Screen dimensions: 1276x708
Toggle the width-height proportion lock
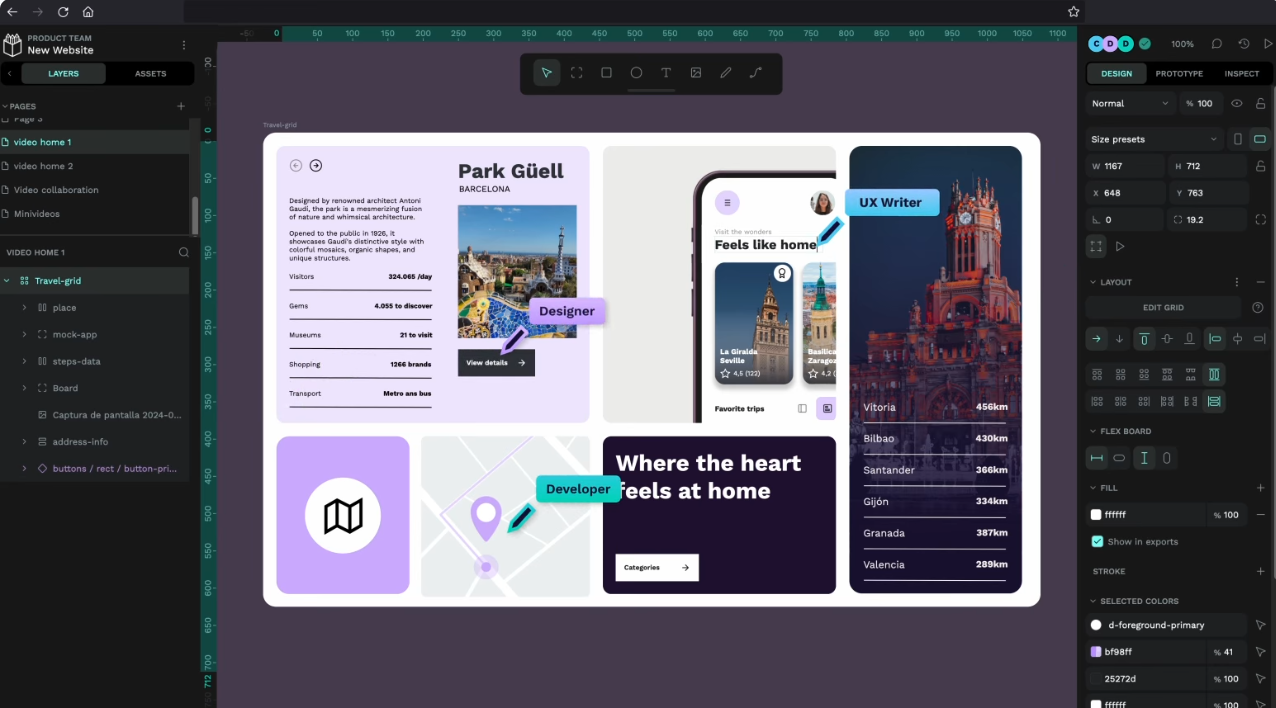tap(1260, 166)
